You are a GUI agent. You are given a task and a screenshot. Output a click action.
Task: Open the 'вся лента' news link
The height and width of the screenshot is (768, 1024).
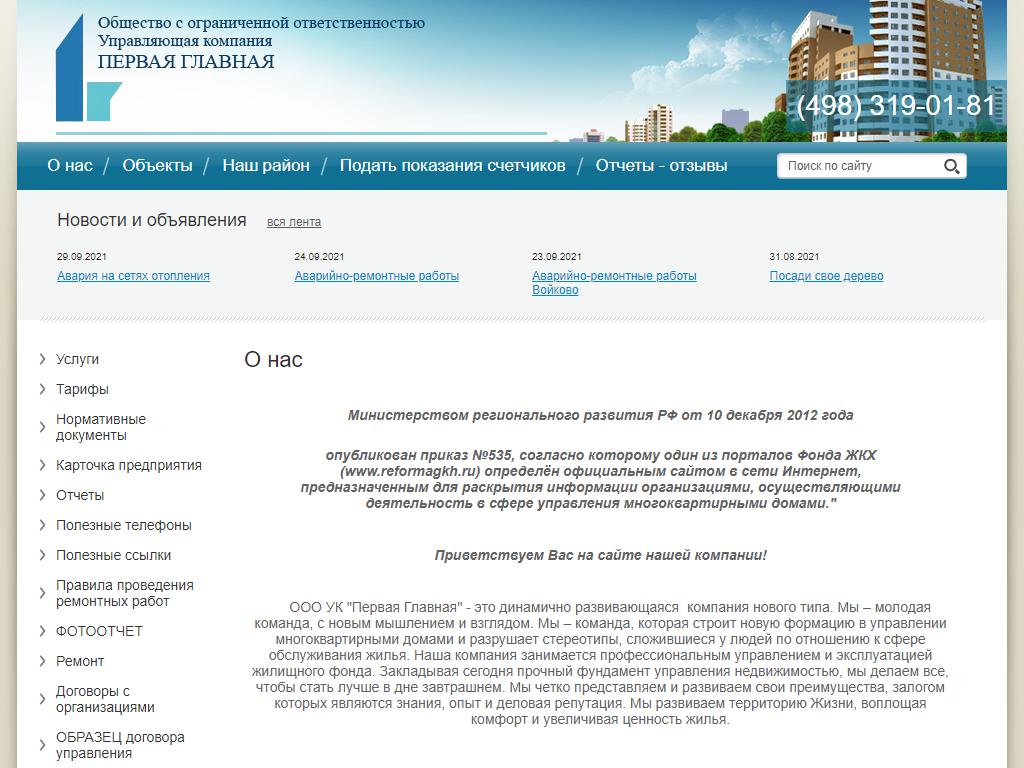tap(294, 222)
